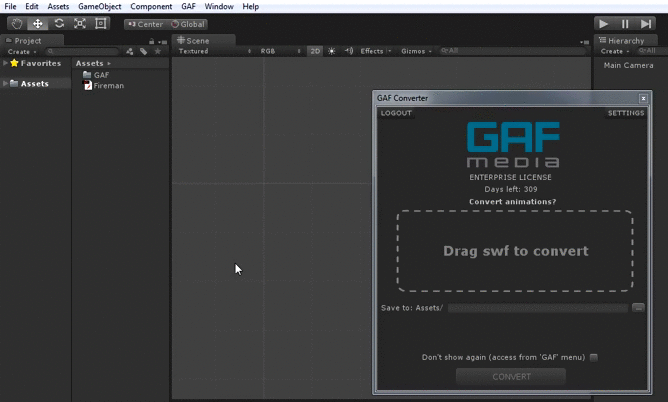Click the favorite star icon in Project toolbar
Screen dimensions: 668x402
tap(158, 52)
